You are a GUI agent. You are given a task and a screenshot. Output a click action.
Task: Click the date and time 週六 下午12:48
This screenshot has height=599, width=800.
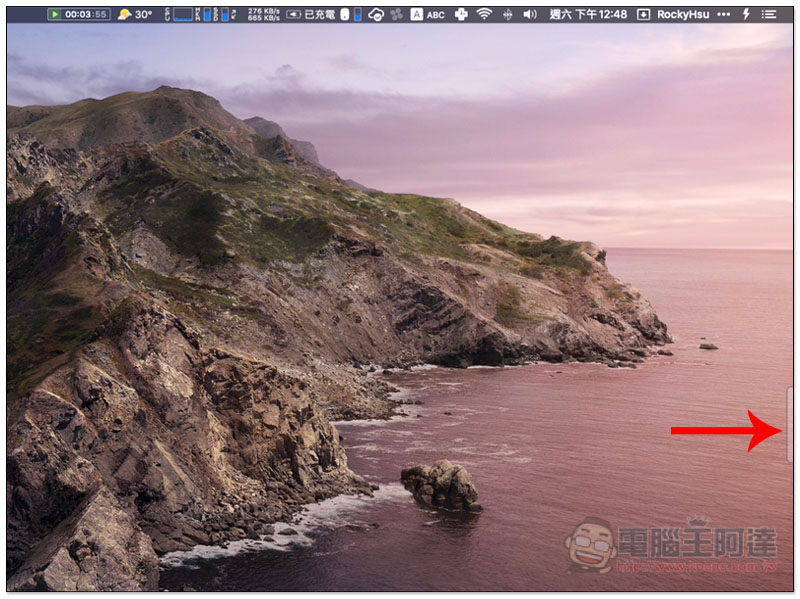(x=587, y=14)
